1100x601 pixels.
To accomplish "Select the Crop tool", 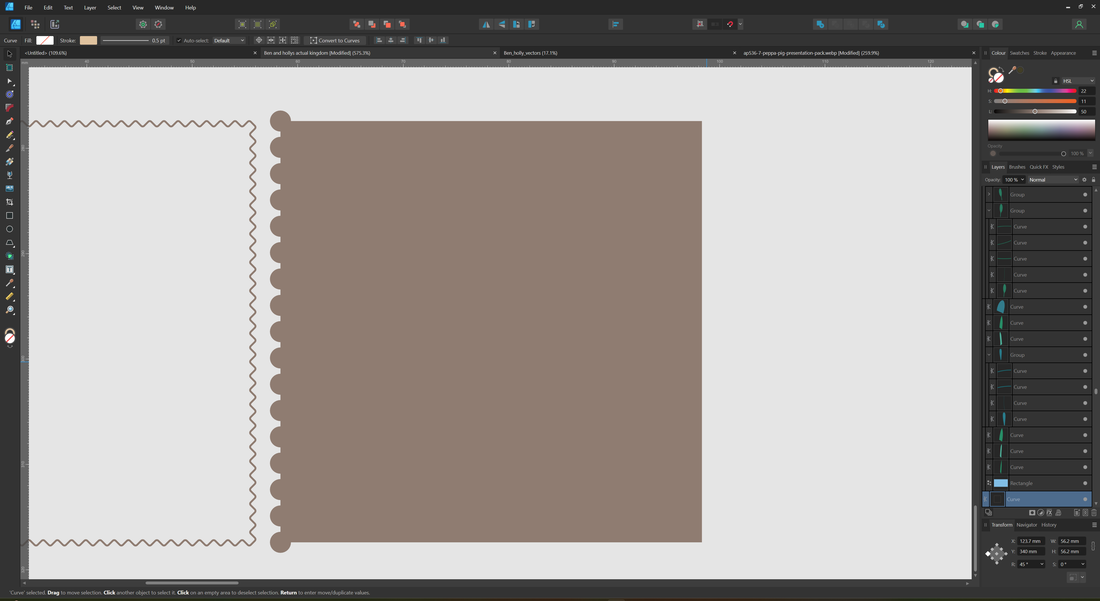I will [x=10, y=202].
